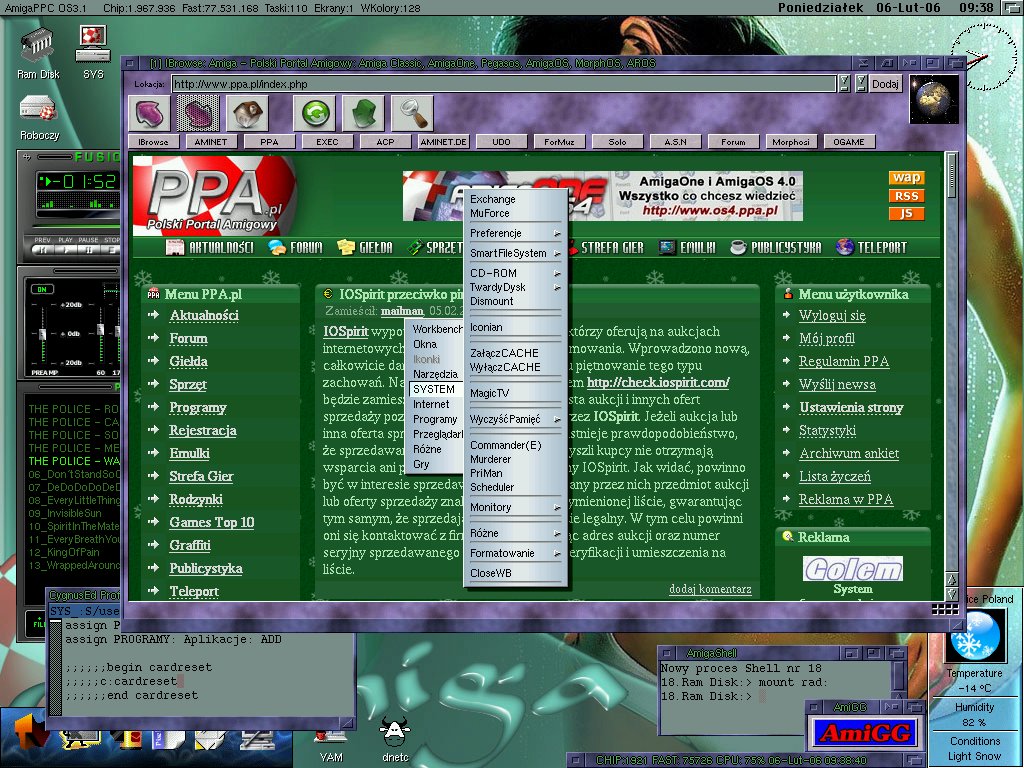Expand the SmartFileSystem submenu
The image size is (1024, 768).
pos(515,253)
